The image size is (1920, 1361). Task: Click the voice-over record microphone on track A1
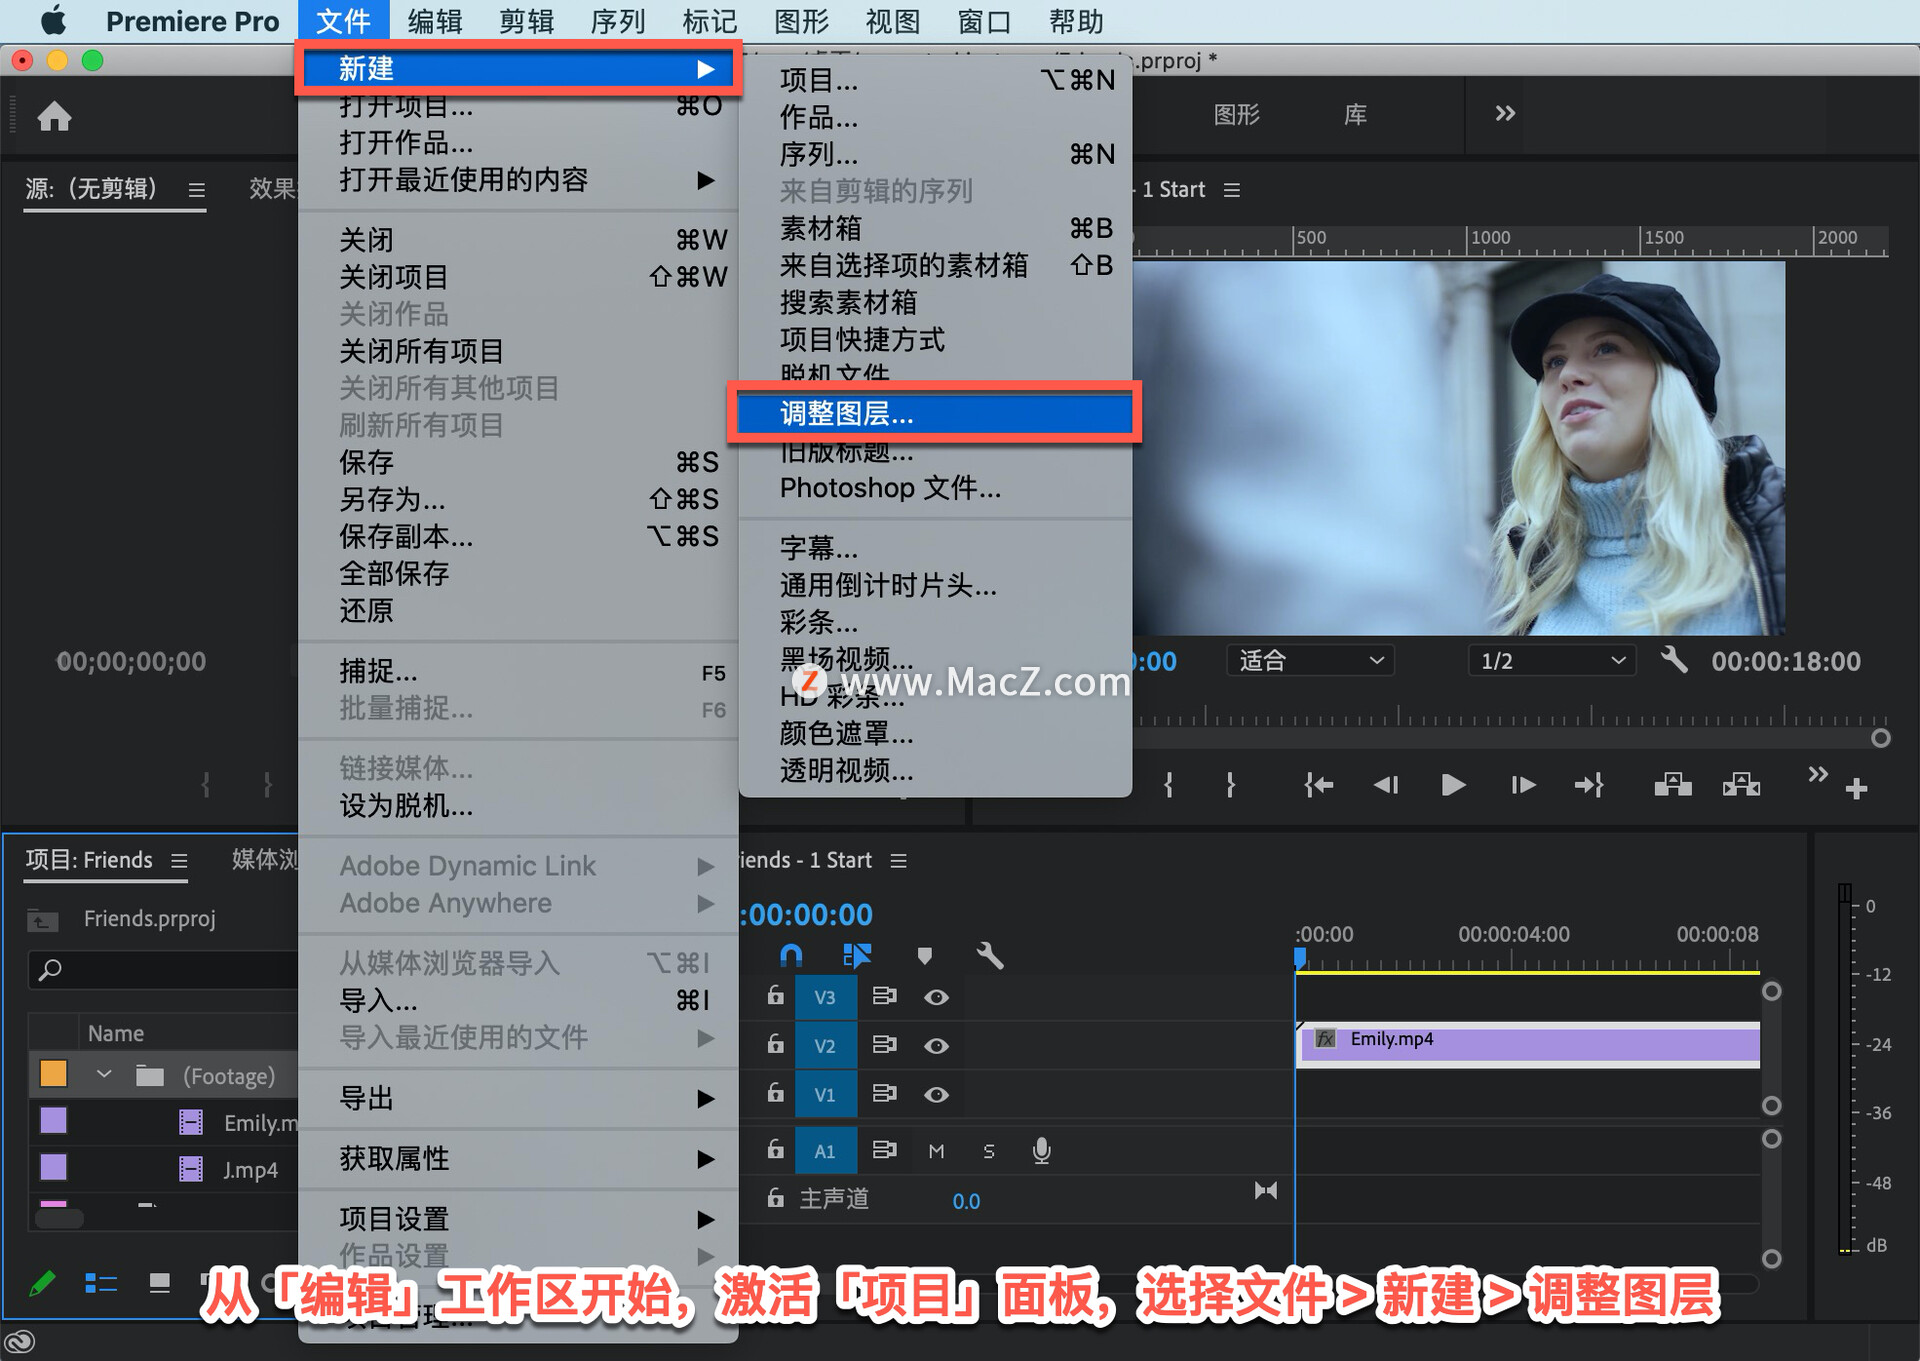click(x=1040, y=1150)
